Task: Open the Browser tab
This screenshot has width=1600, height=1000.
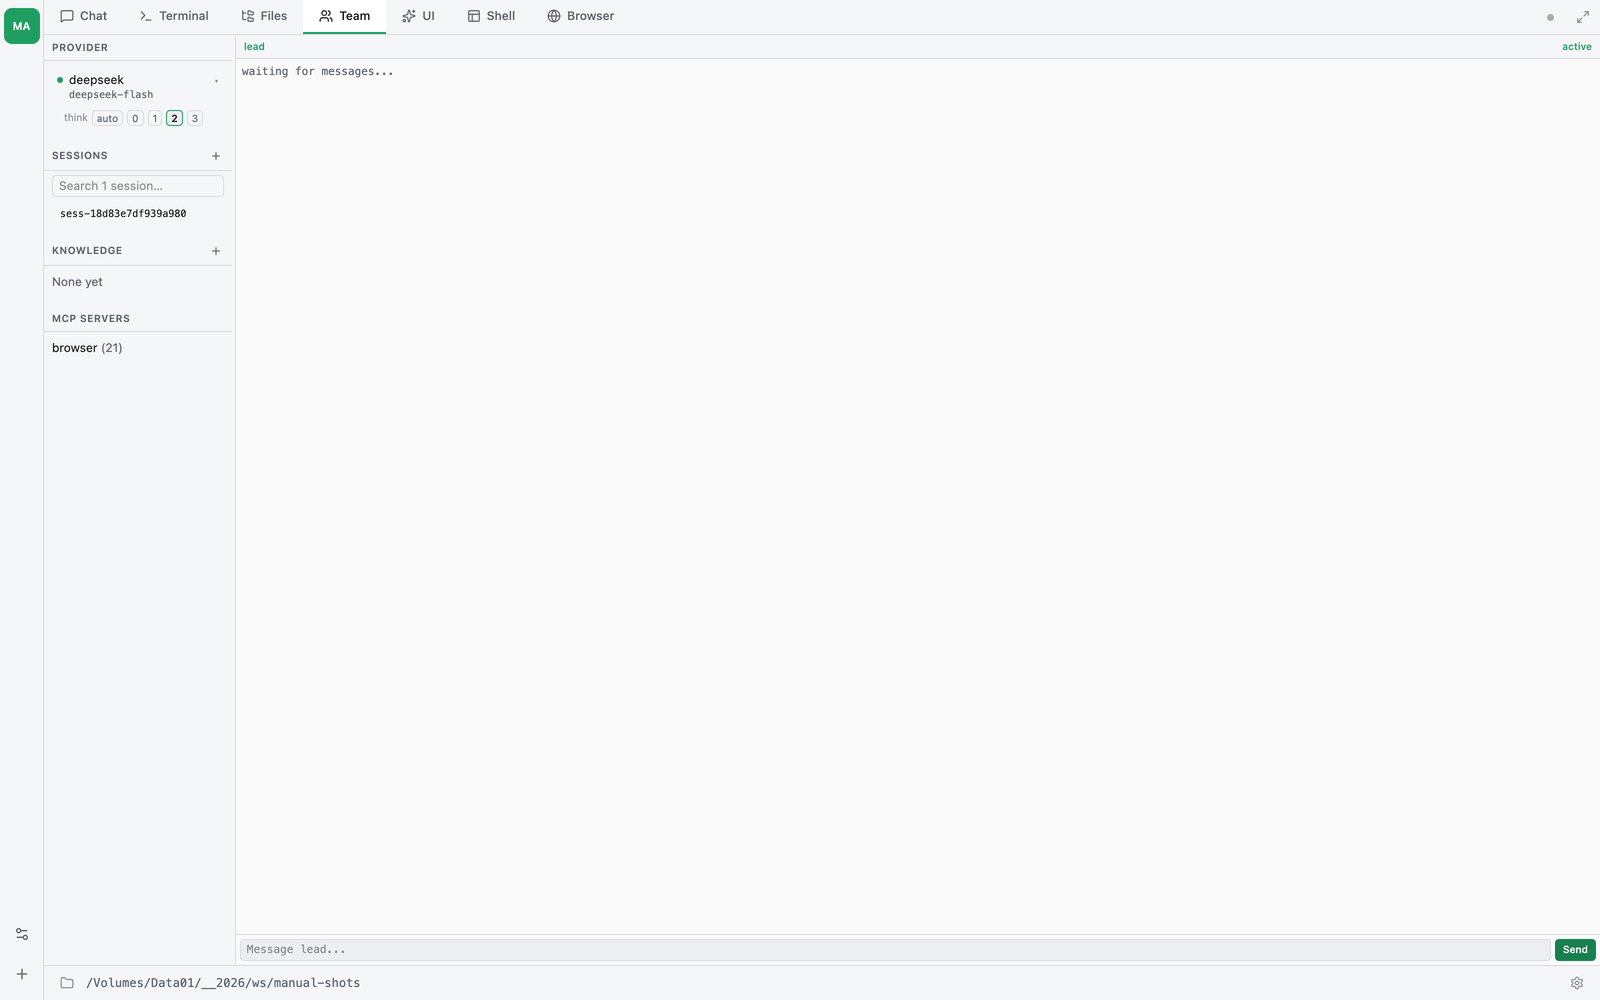Action: [x=581, y=16]
